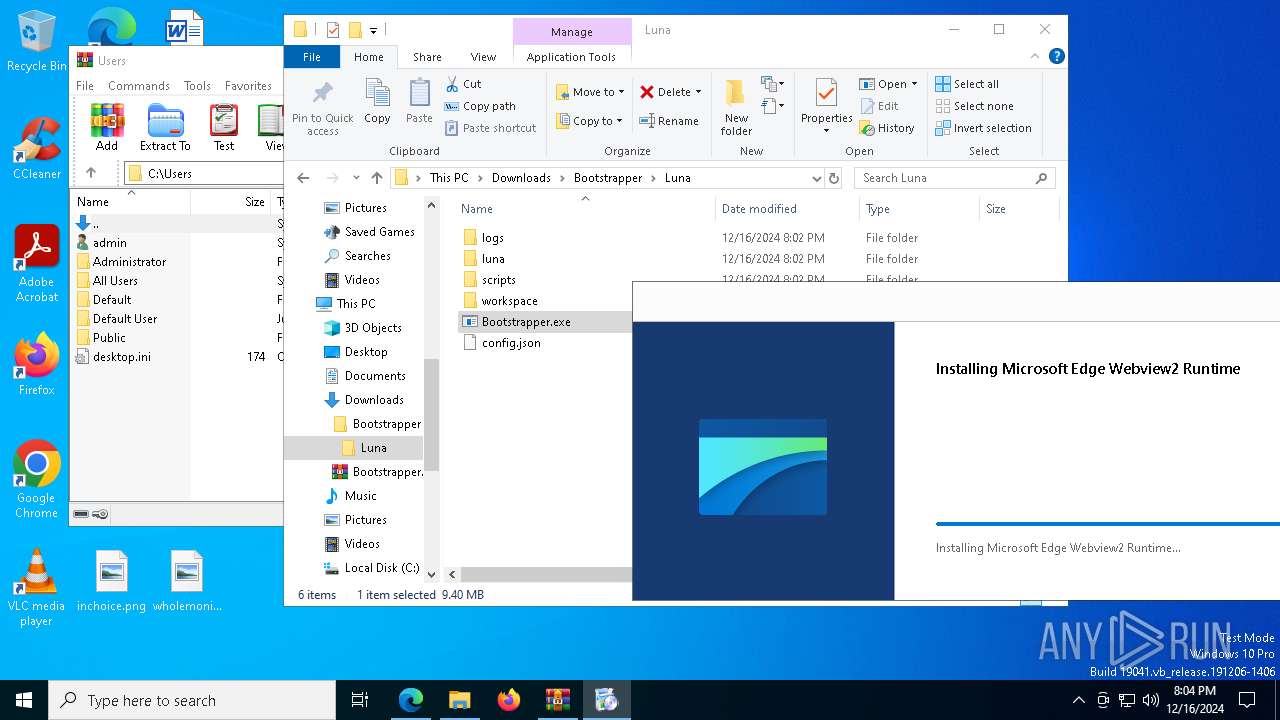Click the Edit button in Open group

click(x=879, y=106)
